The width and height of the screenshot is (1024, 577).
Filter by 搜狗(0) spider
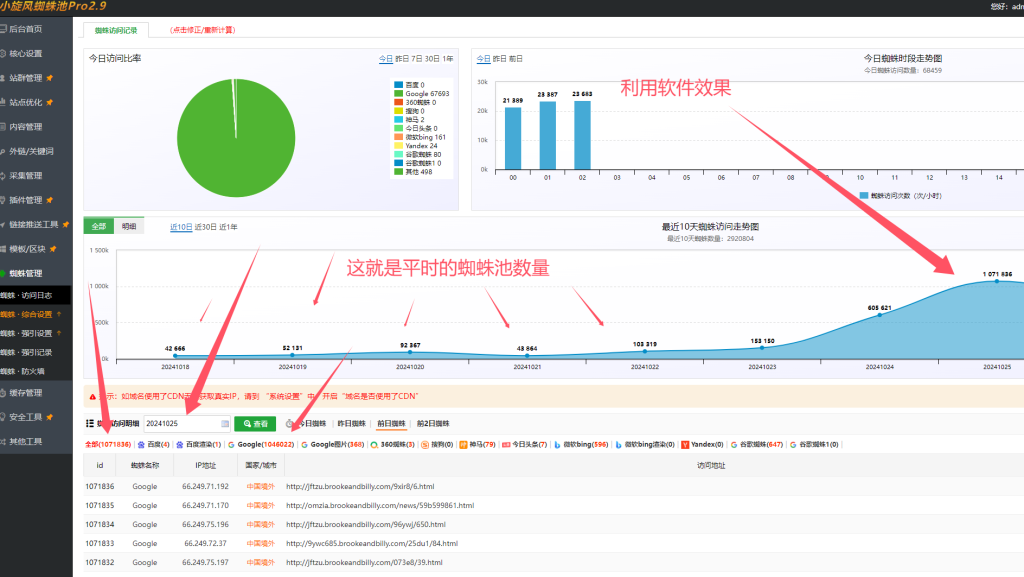pos(437,444)
